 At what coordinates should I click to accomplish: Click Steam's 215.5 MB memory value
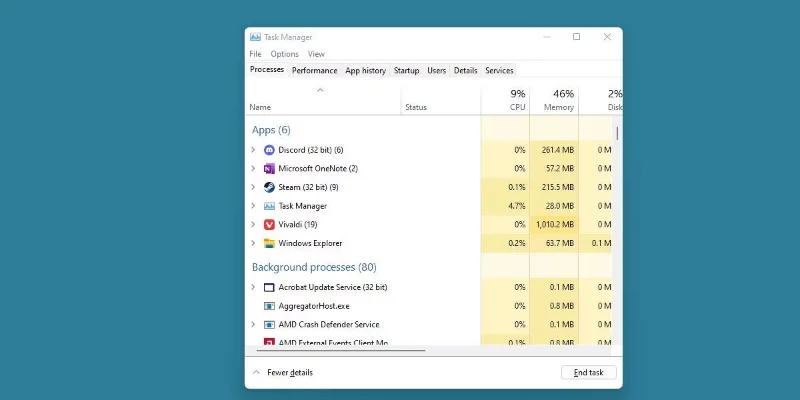tap(558, 187)
